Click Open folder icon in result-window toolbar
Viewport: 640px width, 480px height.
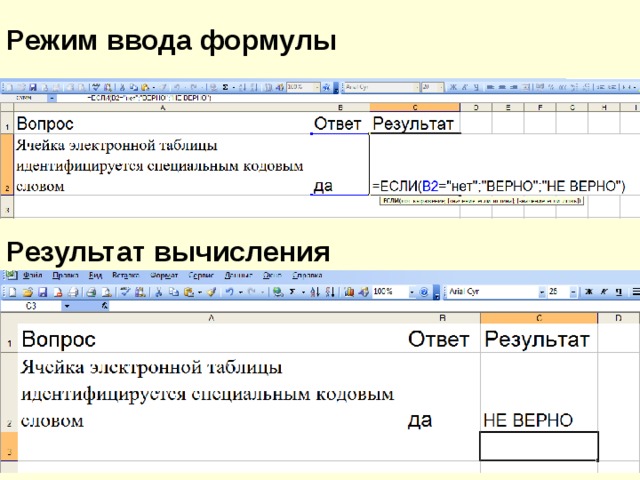(28, 292)
